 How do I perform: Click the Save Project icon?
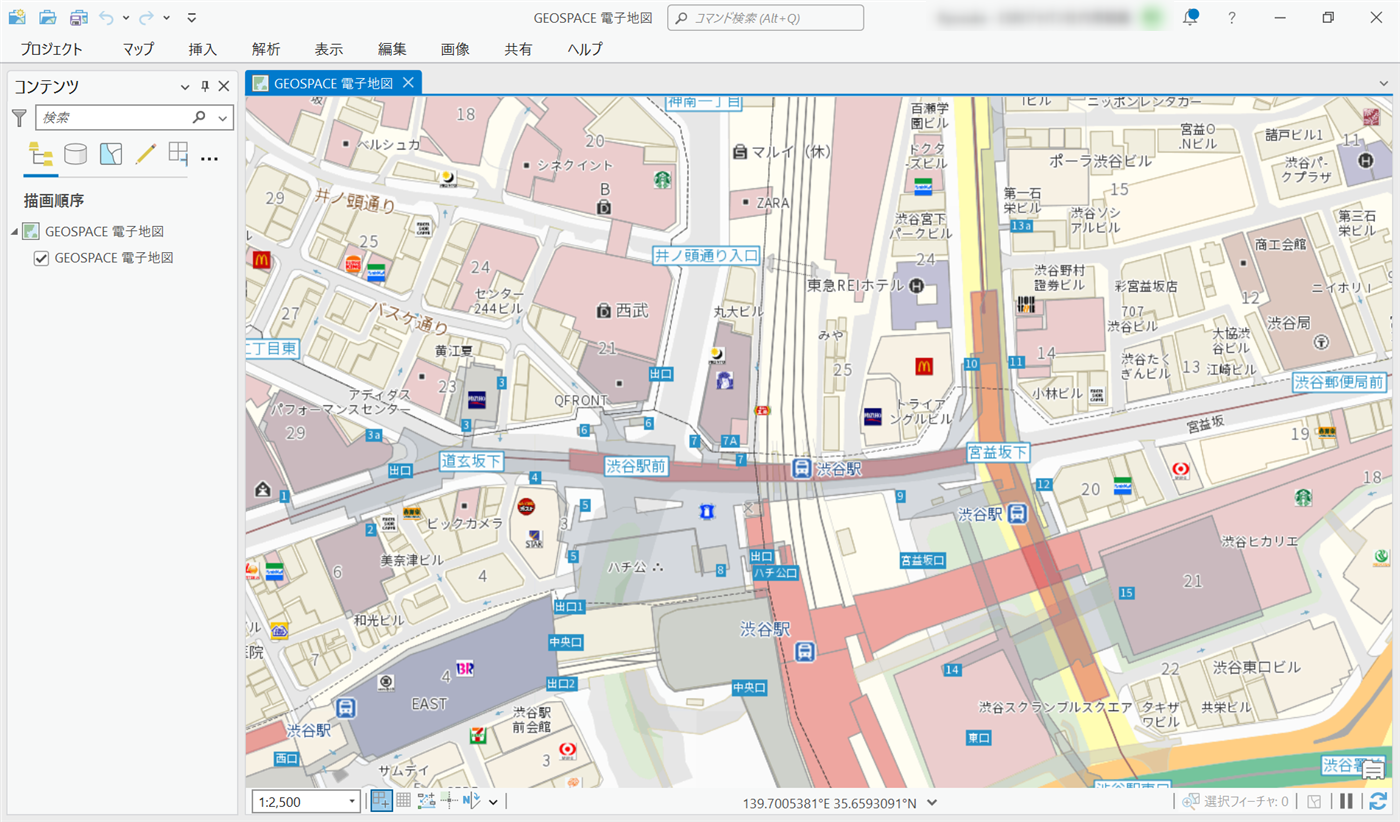click(x=78, y=17)
